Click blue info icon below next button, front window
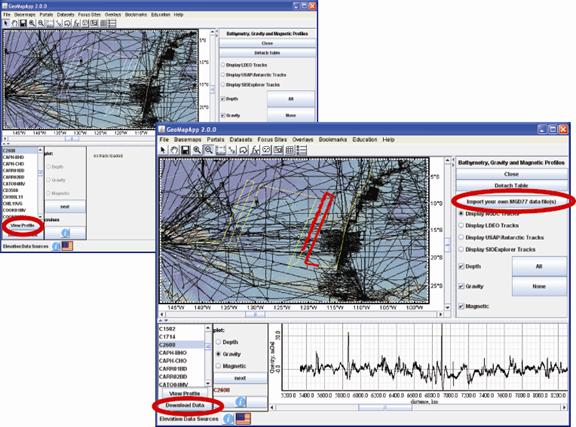Screen dimensions: 576x427 [x=240, y=402]
